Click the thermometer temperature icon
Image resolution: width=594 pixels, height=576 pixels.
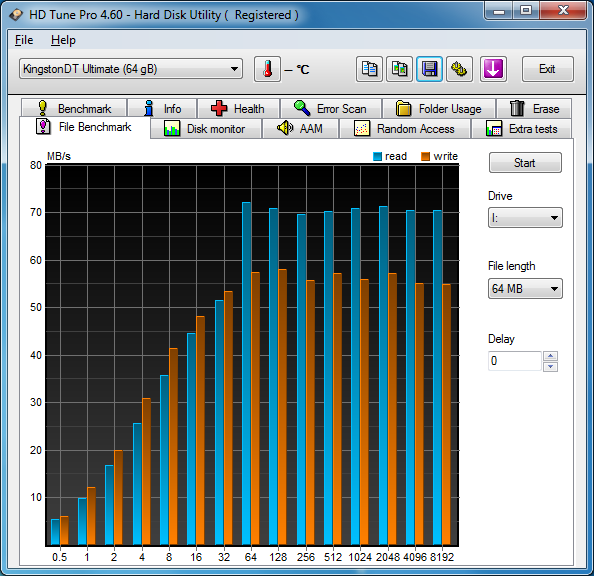[267, 69]
